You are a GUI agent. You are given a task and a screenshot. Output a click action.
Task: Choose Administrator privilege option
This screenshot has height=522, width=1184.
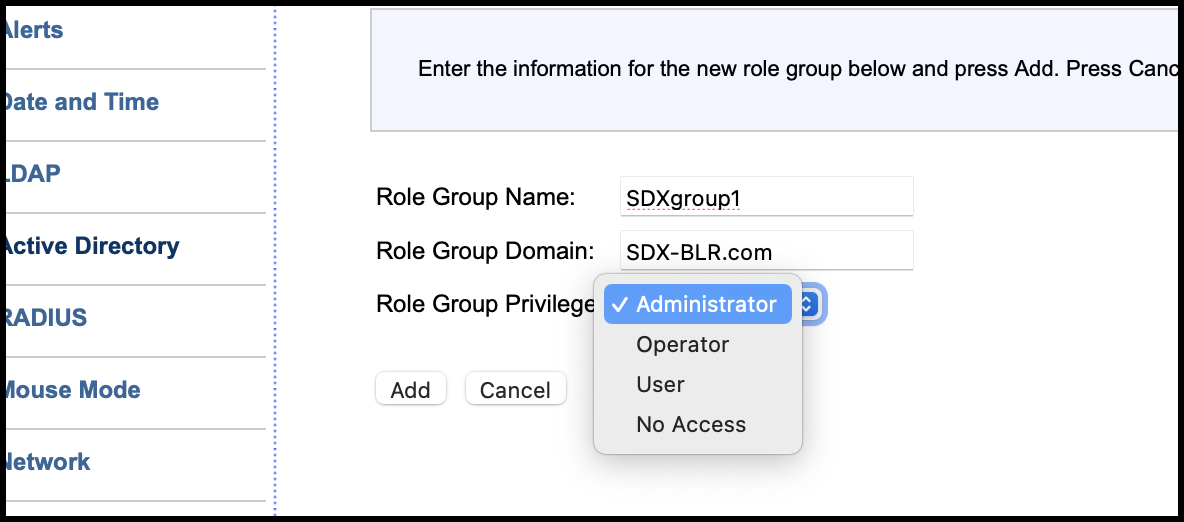(698, 304)
